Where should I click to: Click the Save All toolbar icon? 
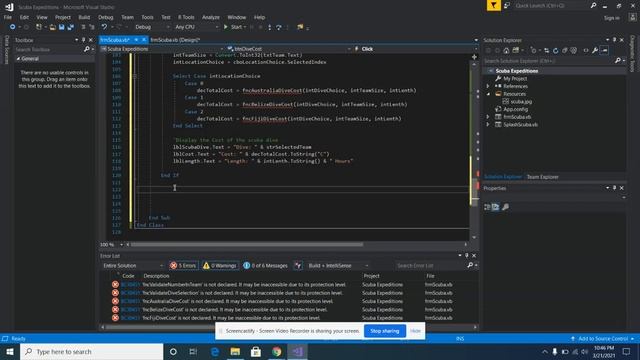point(70,27)
